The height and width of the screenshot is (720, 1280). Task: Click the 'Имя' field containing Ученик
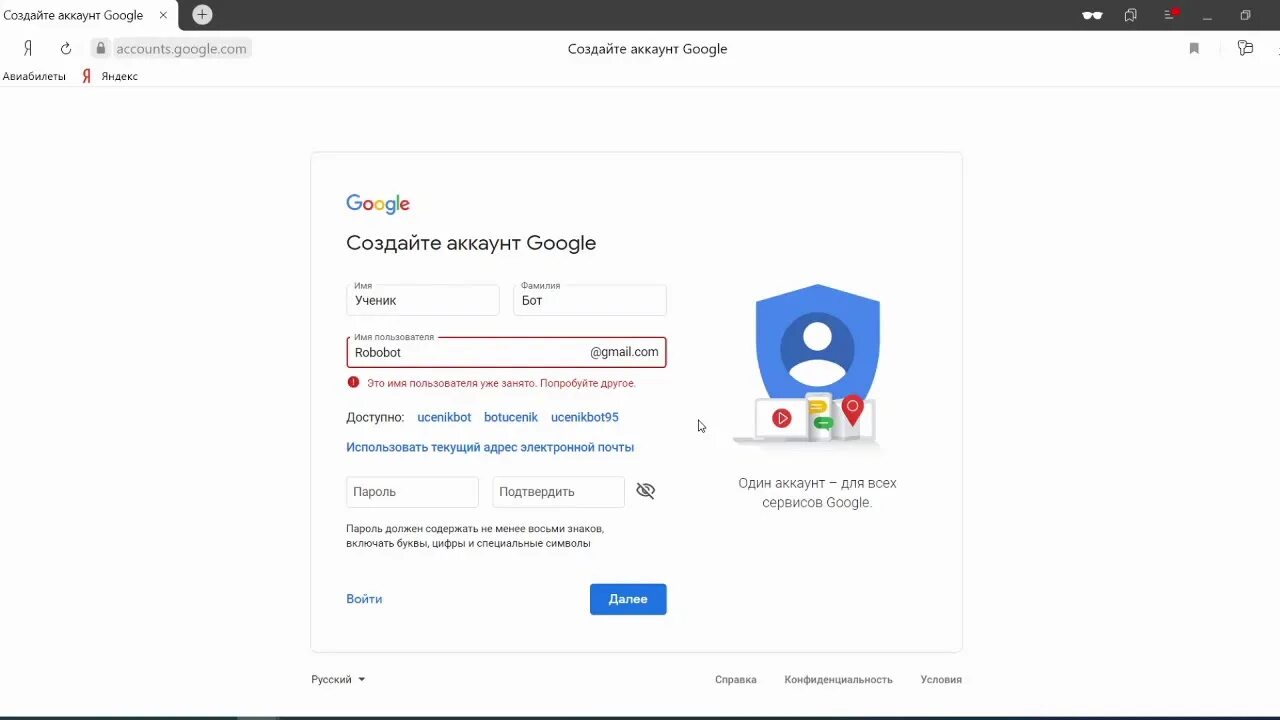(x=423, y=300)
